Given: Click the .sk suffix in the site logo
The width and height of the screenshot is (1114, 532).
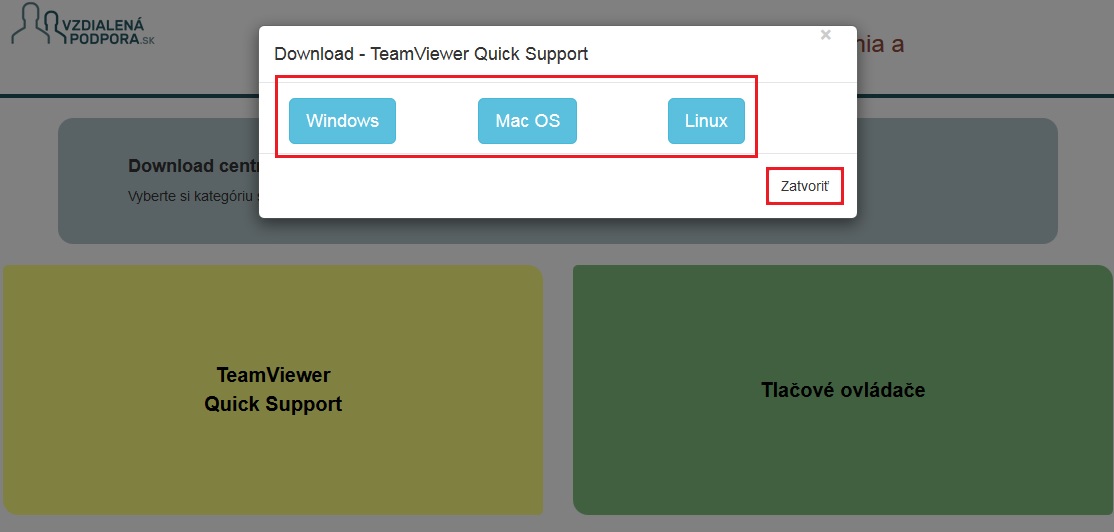Looking at the screenshot, I should 147,40.
